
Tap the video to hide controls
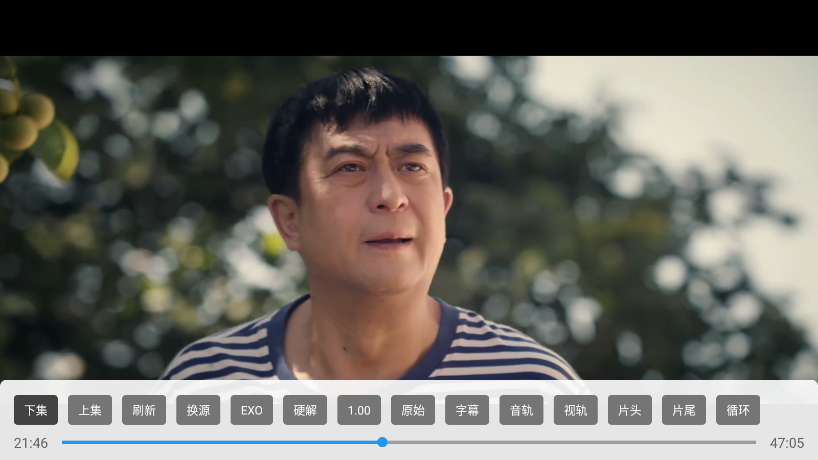point(409,218)
